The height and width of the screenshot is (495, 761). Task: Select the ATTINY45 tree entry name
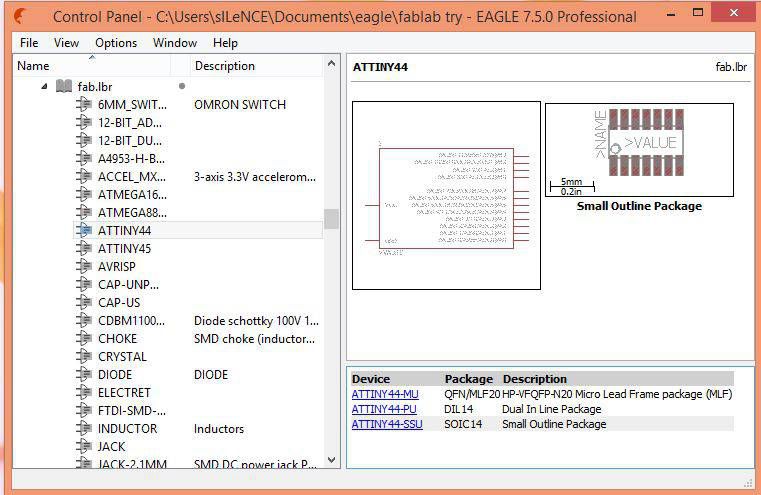click(x=124, y=248)
